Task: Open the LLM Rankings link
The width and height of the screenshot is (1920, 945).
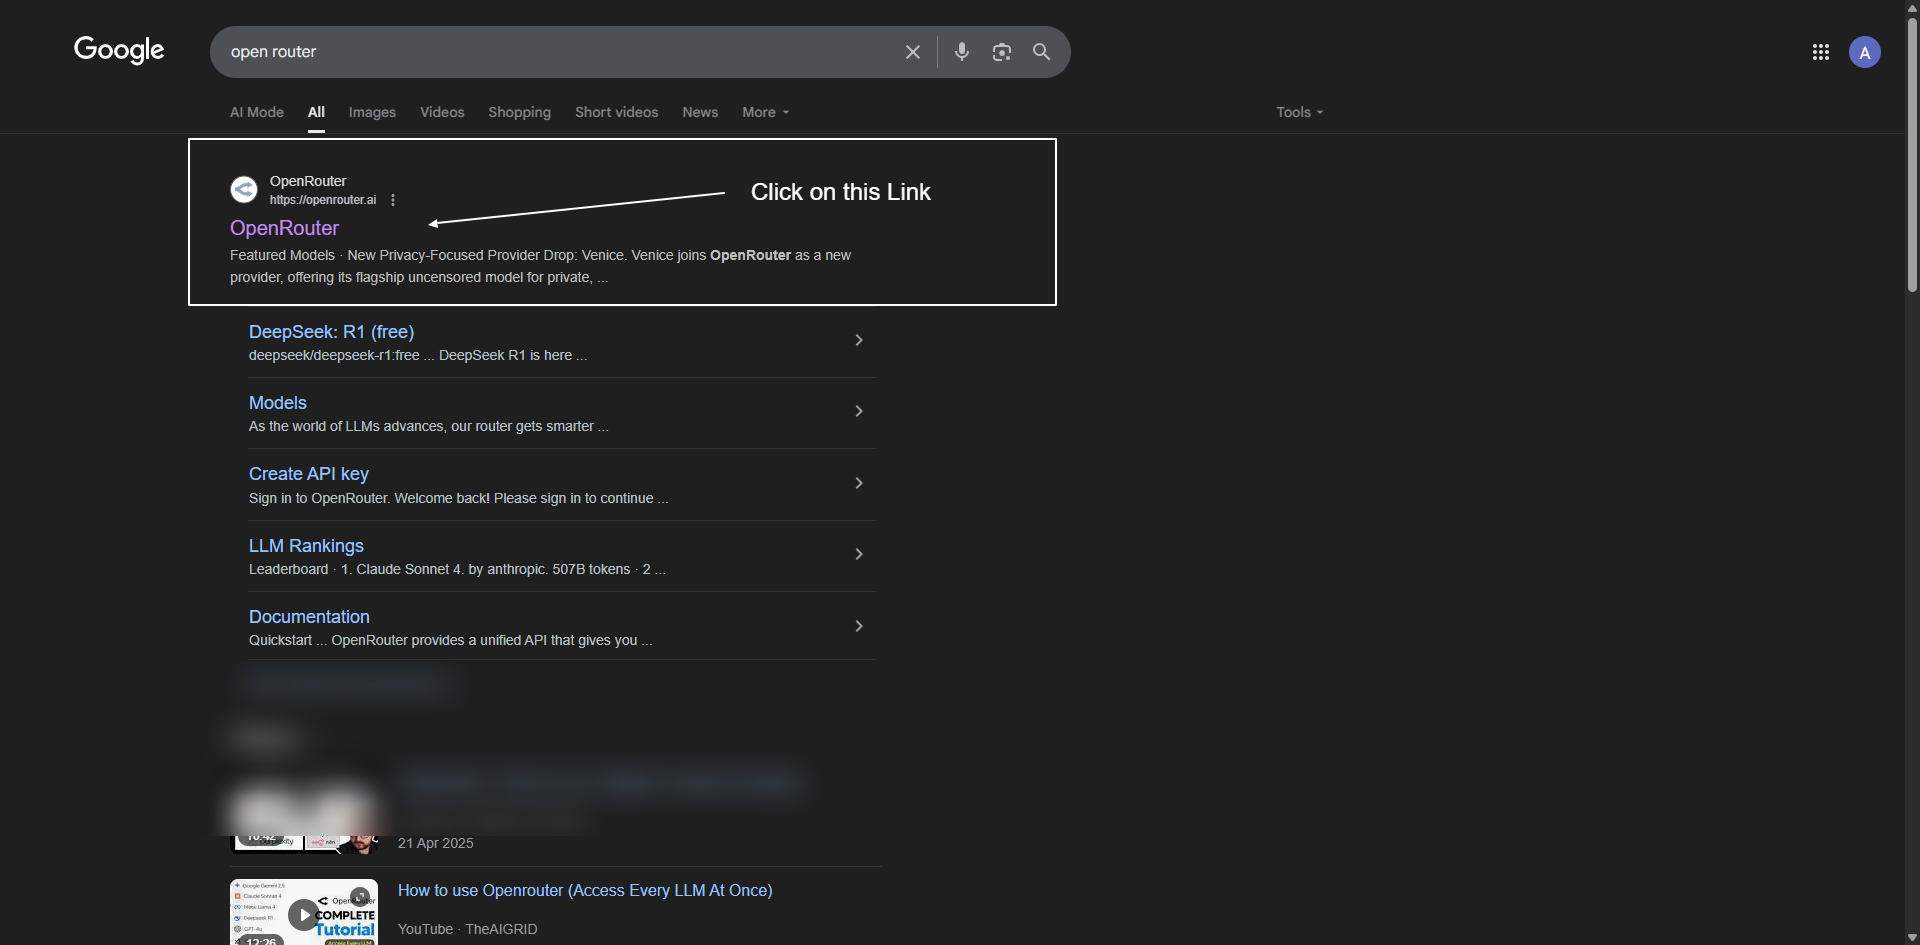Action: (x=306, y=546)
